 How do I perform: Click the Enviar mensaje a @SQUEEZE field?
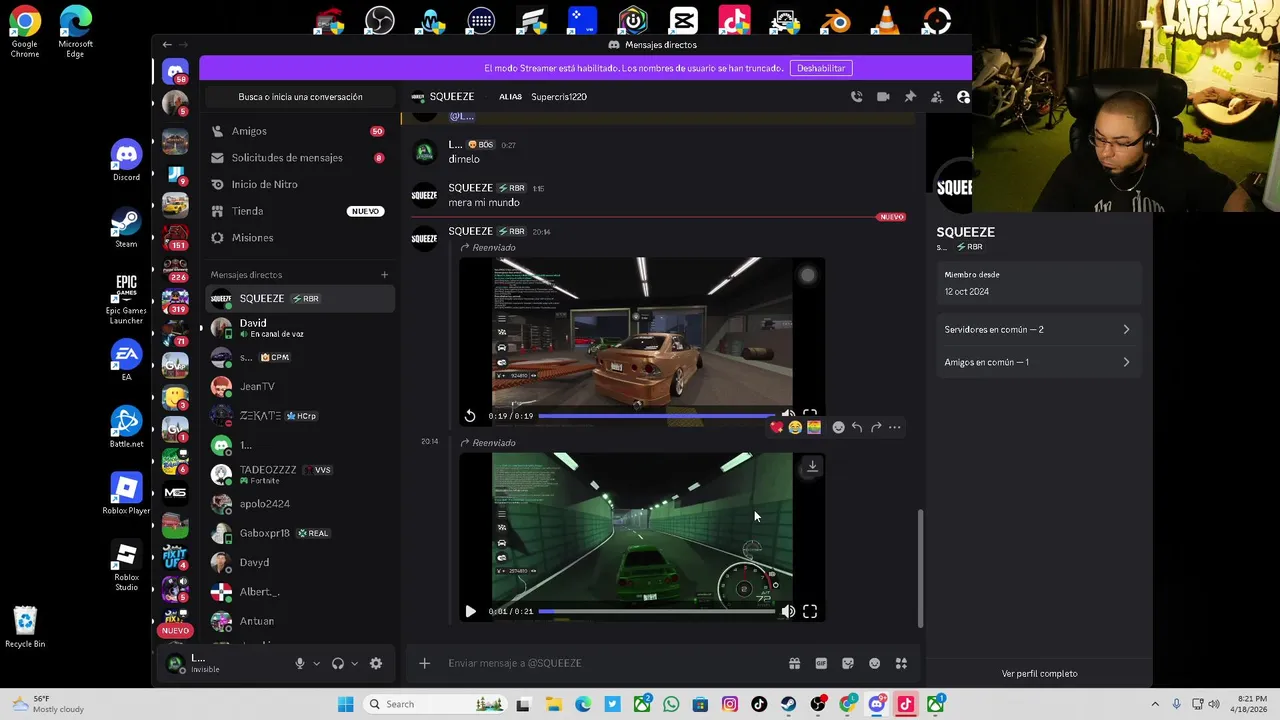610,663
